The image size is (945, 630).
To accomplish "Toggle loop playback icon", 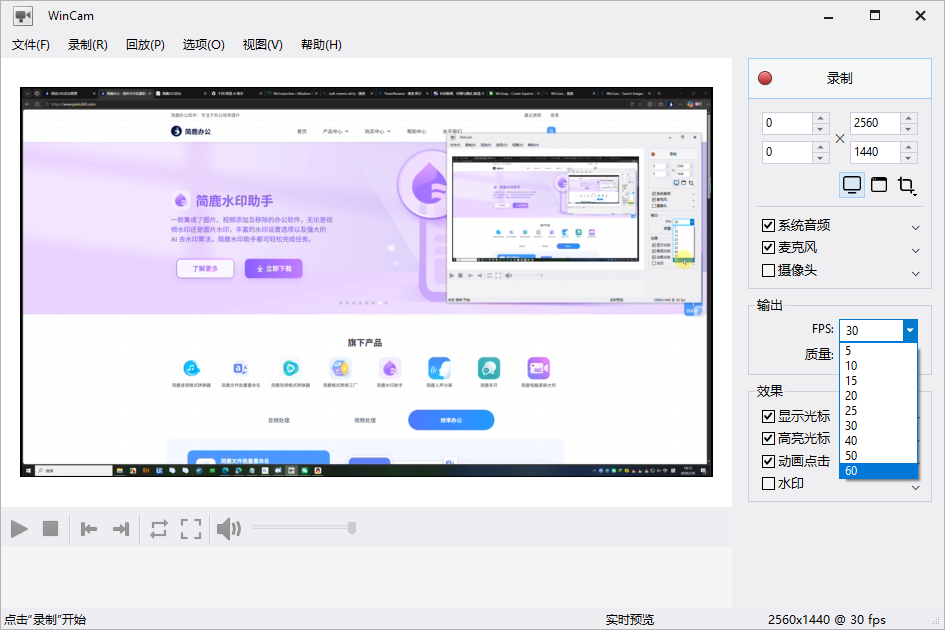I will click(x=159, y=529).
